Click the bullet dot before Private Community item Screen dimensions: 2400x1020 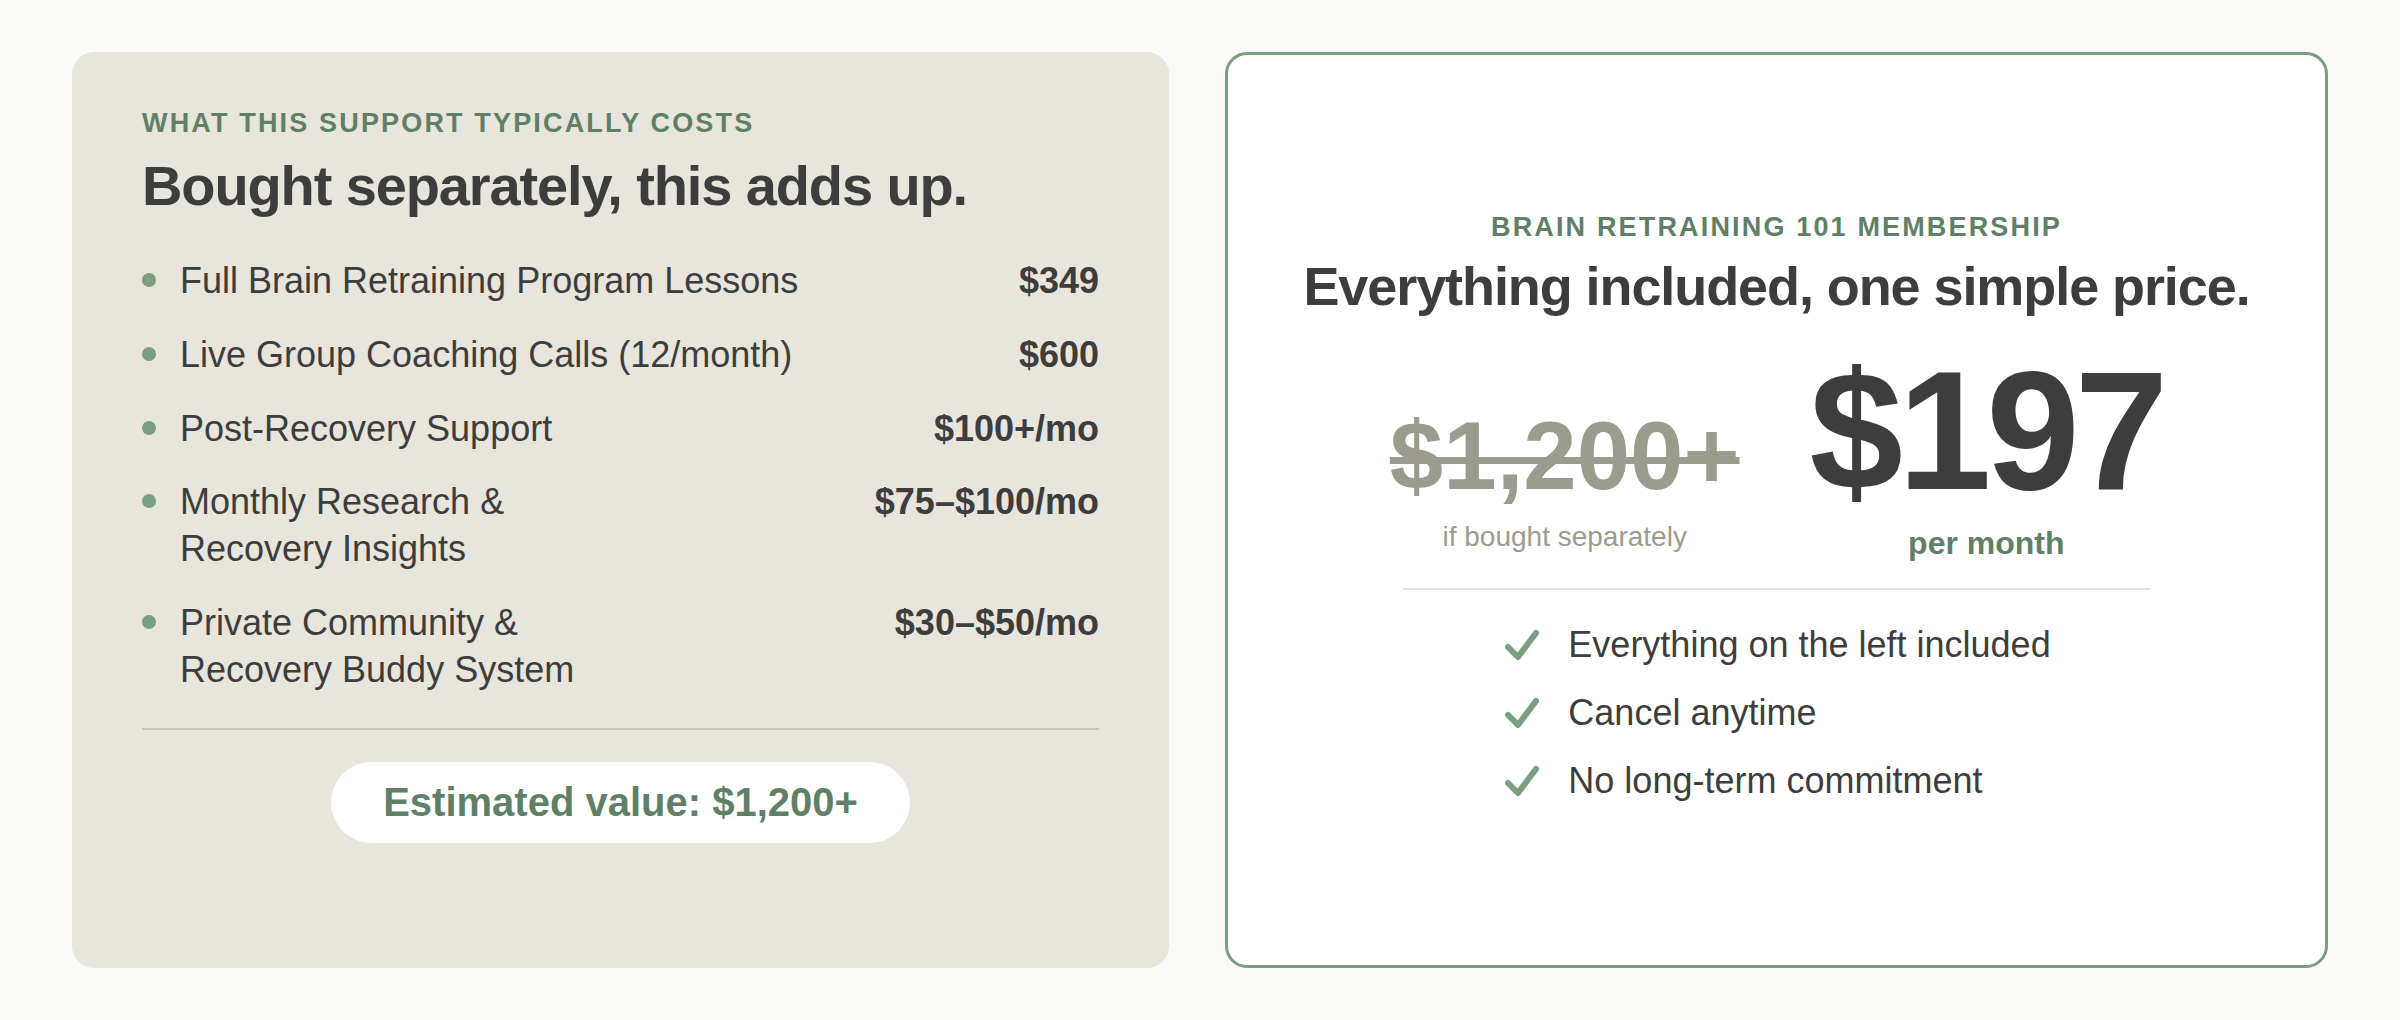(x=149, y=622)
